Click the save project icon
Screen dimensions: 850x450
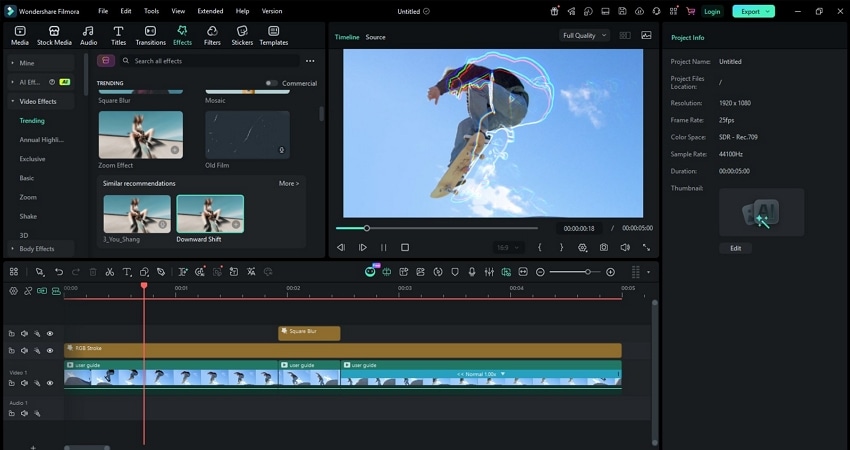pos(622,11)
